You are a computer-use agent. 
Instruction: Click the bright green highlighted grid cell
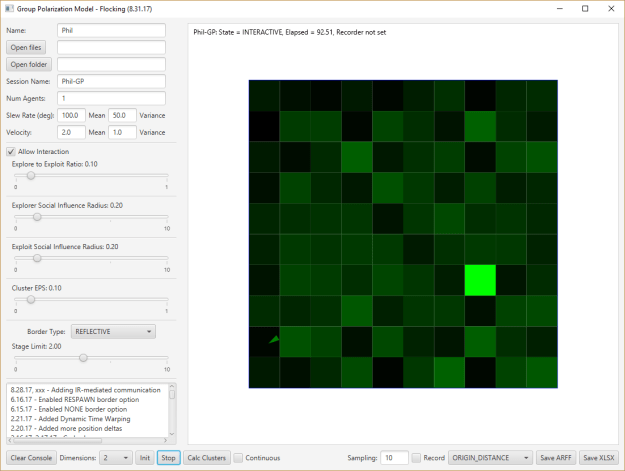click(480, 280)
